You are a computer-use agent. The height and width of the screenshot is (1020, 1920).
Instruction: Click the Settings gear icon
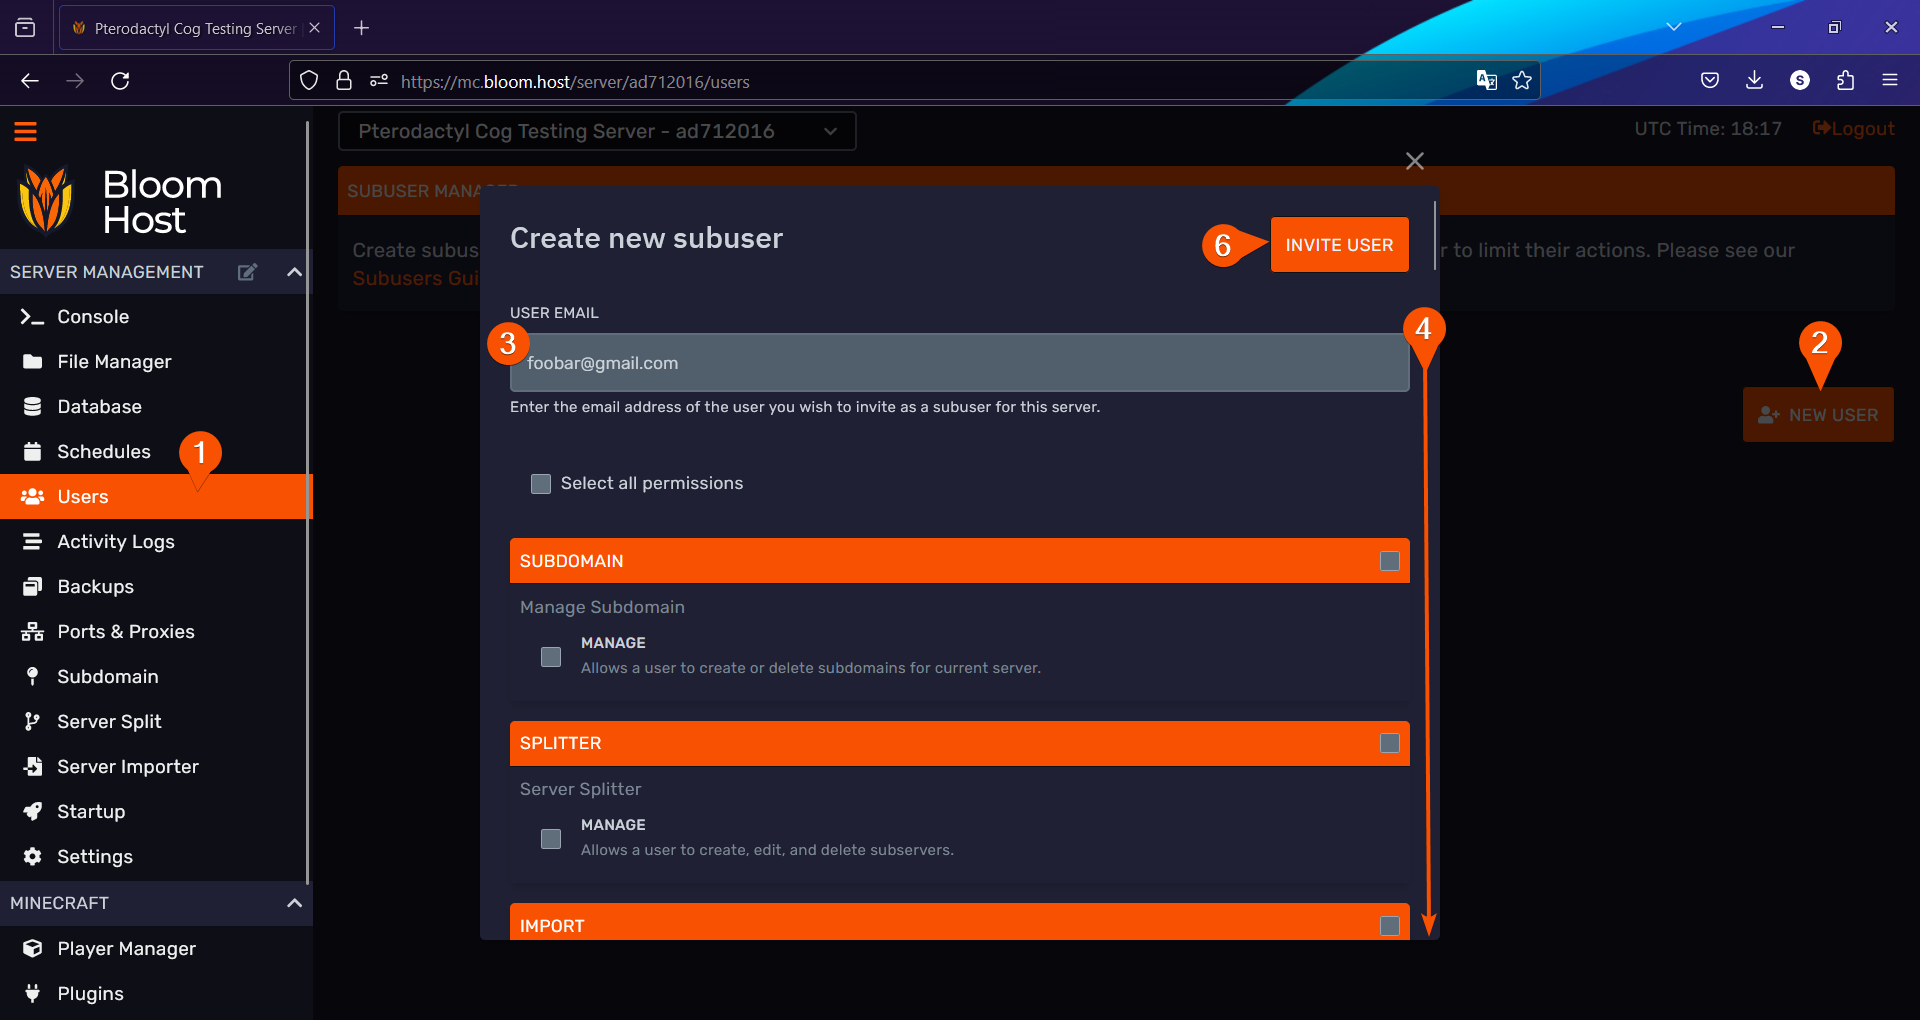(32, 857)
